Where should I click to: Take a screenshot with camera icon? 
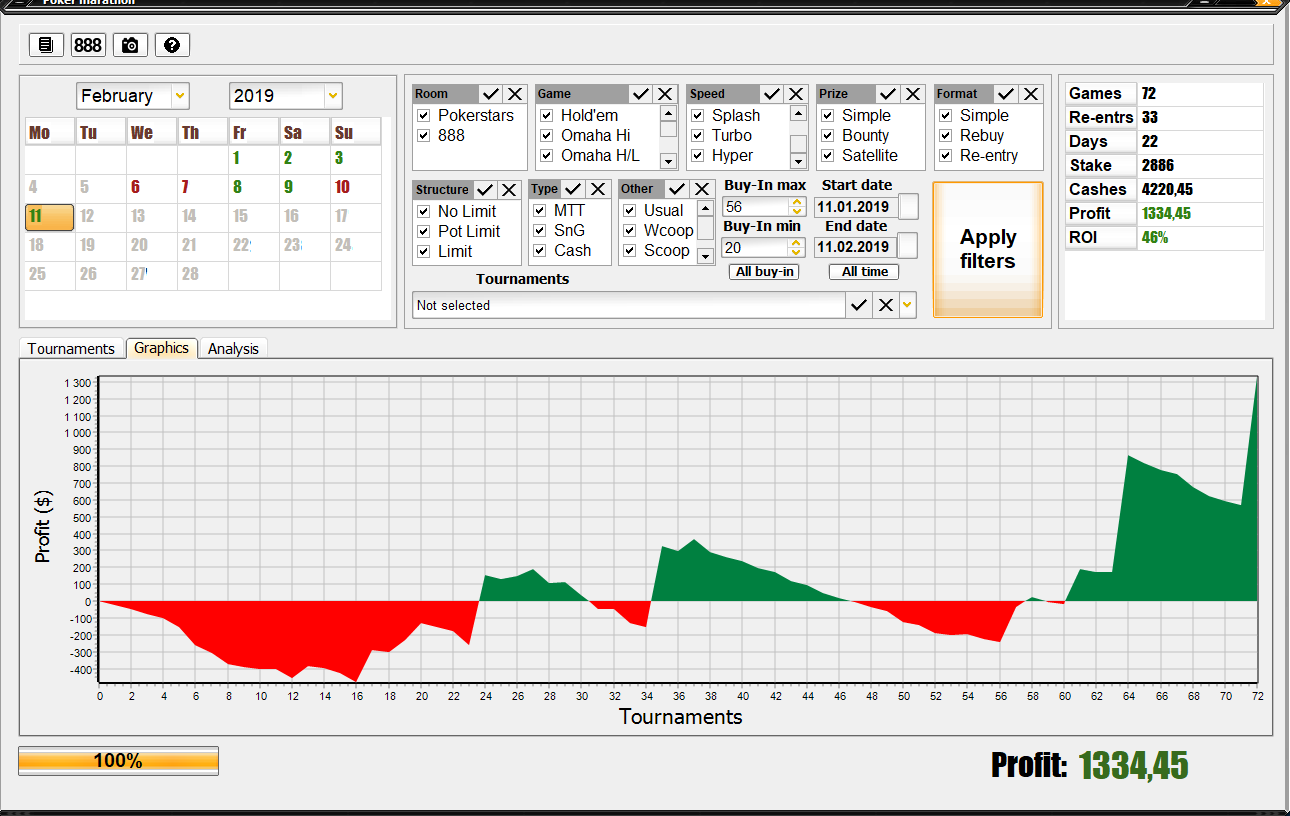tap(130, 45)
